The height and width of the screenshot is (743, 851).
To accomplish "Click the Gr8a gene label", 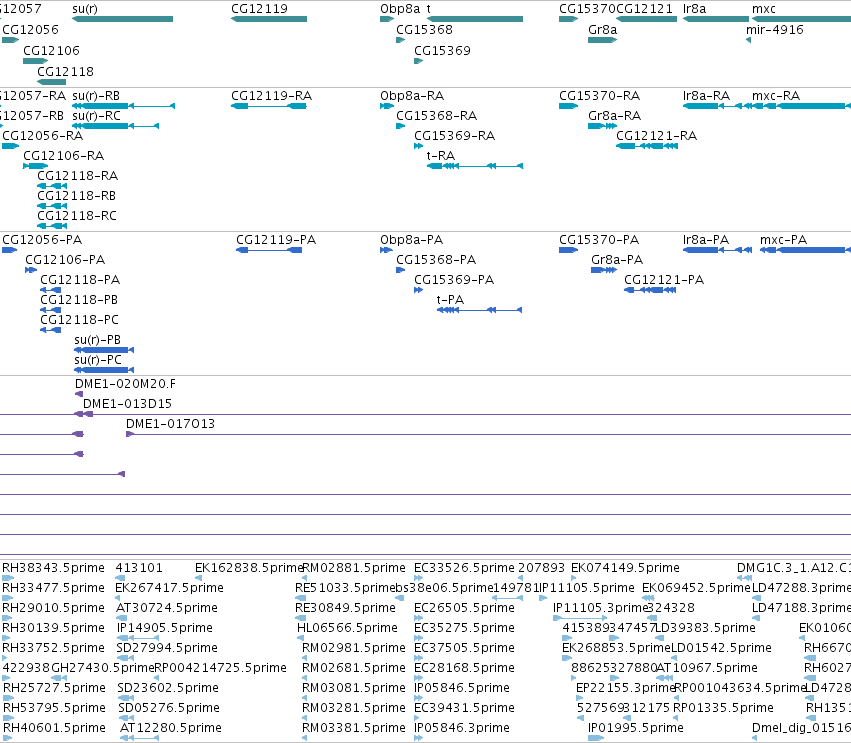I will tap(602, 29).
